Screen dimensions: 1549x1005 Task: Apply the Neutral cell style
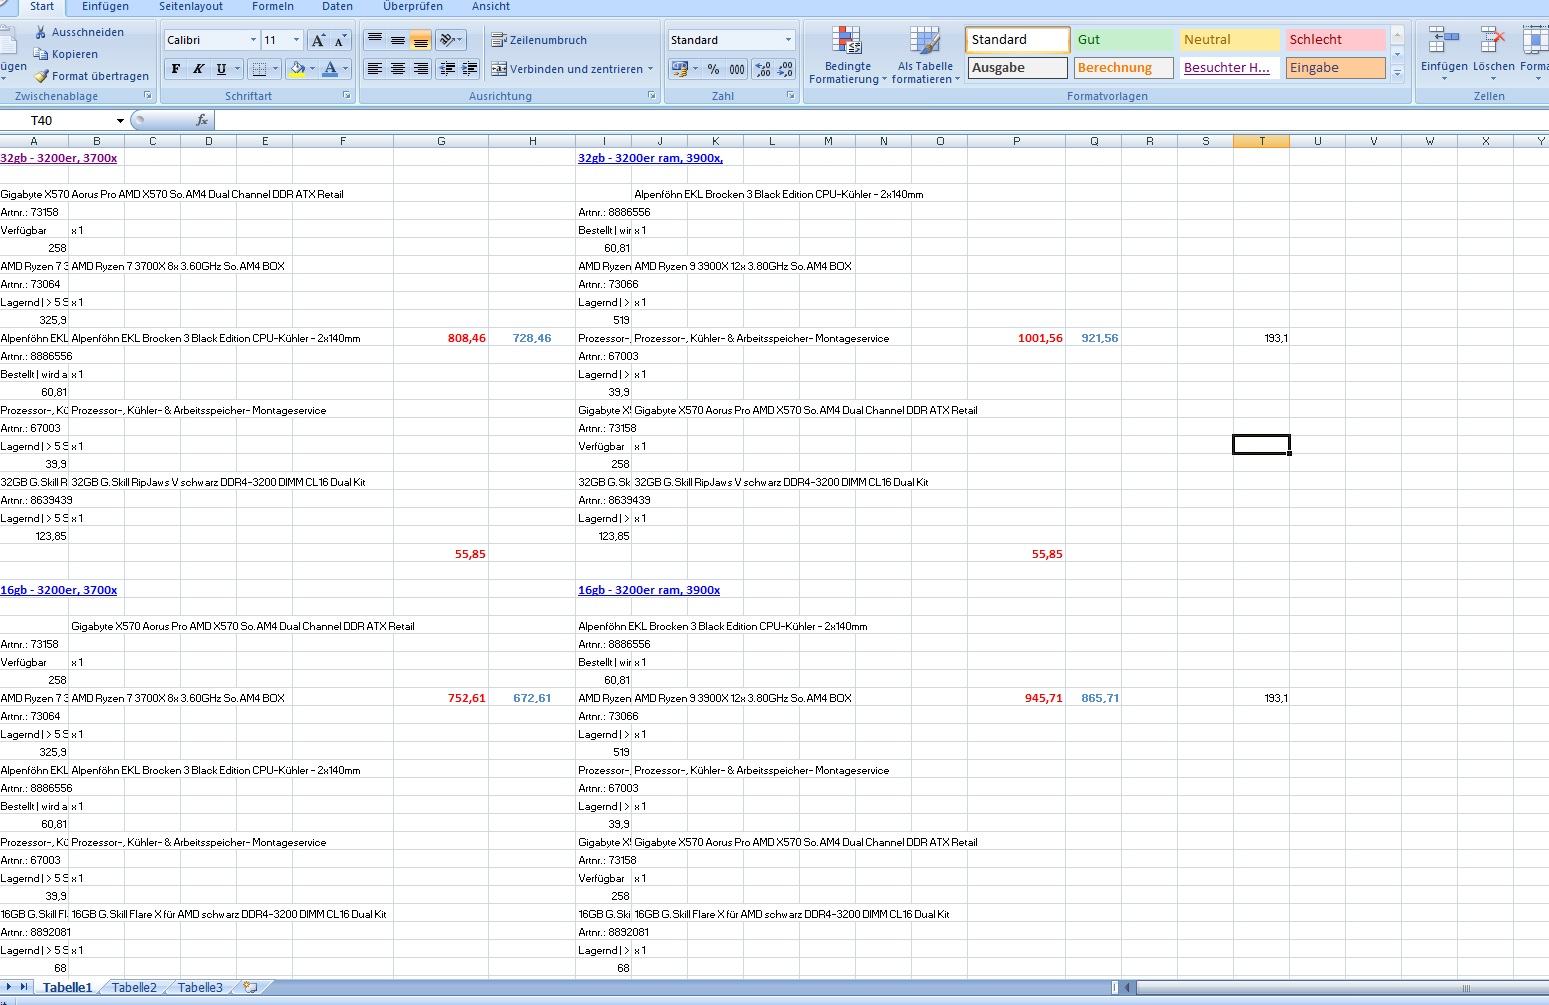point(1230,40)
